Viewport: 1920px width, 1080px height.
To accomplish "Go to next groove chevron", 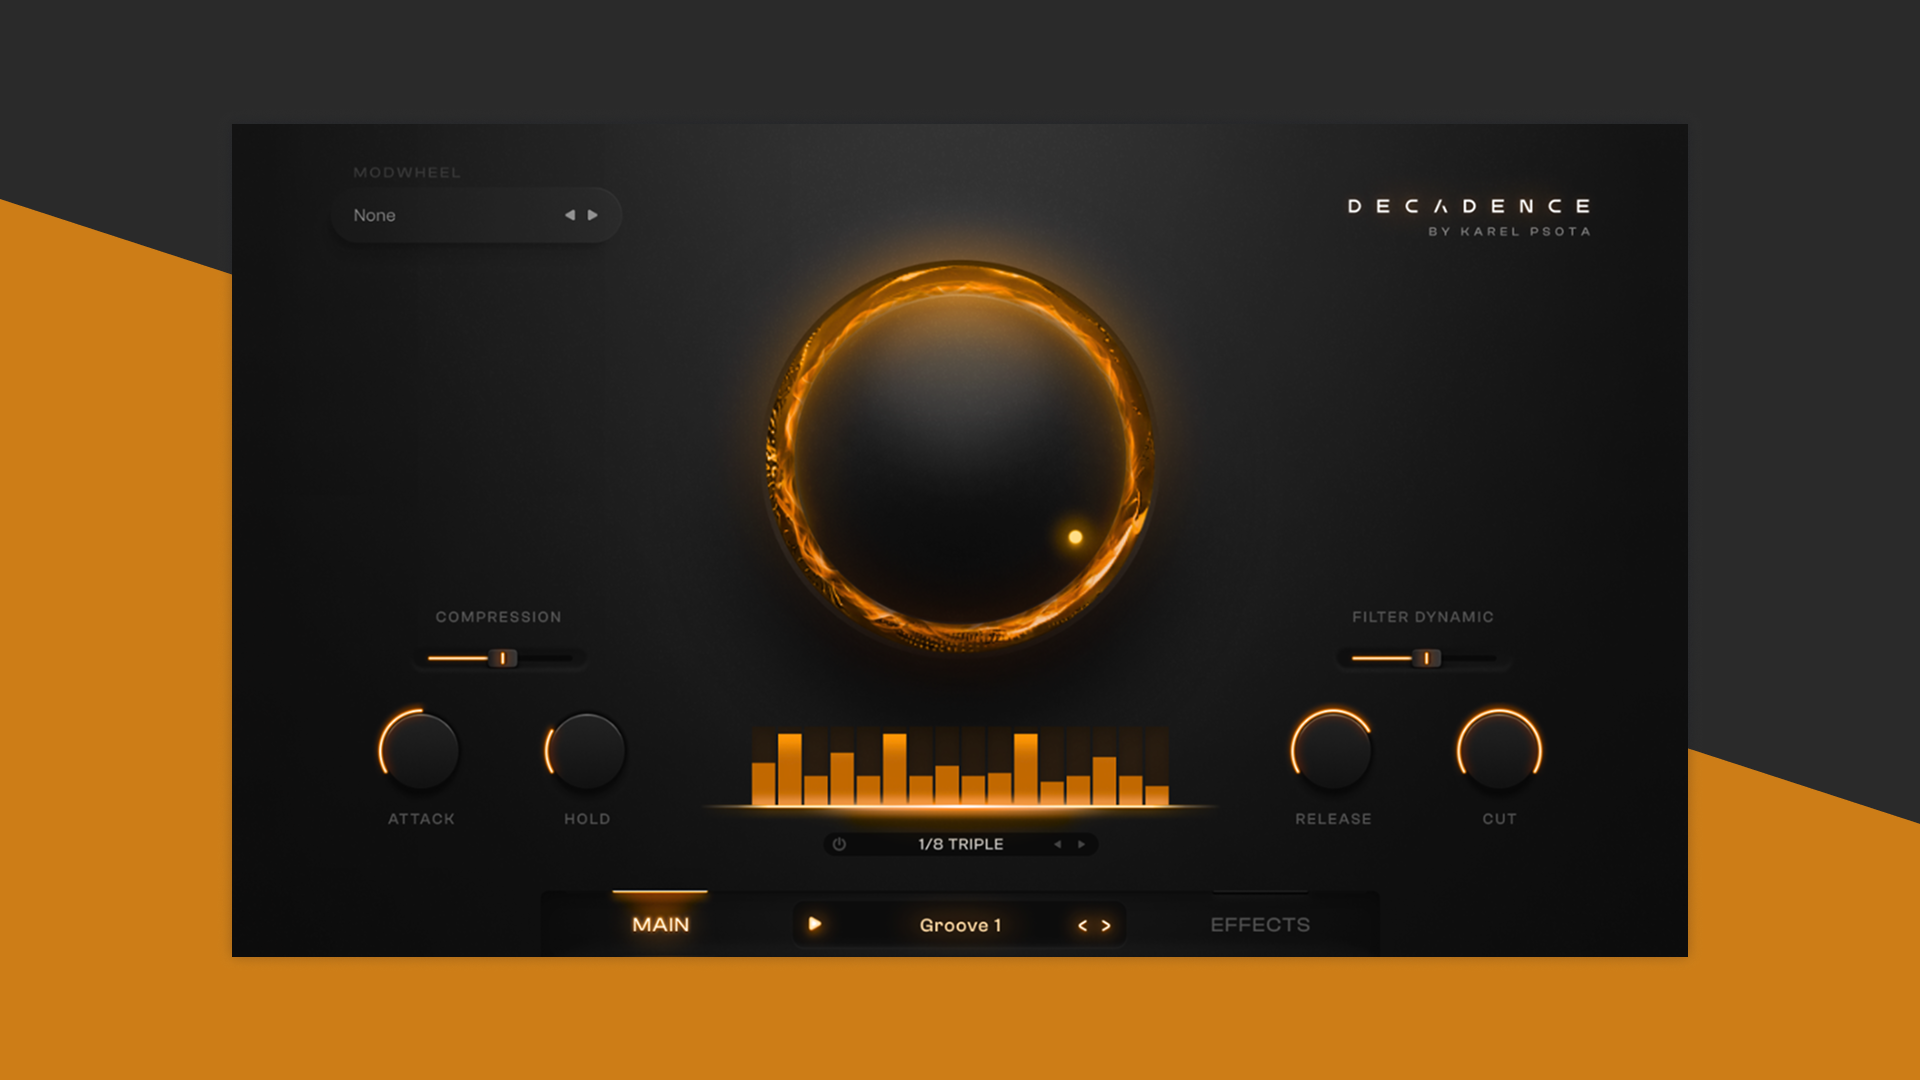I will point(1106,926).
